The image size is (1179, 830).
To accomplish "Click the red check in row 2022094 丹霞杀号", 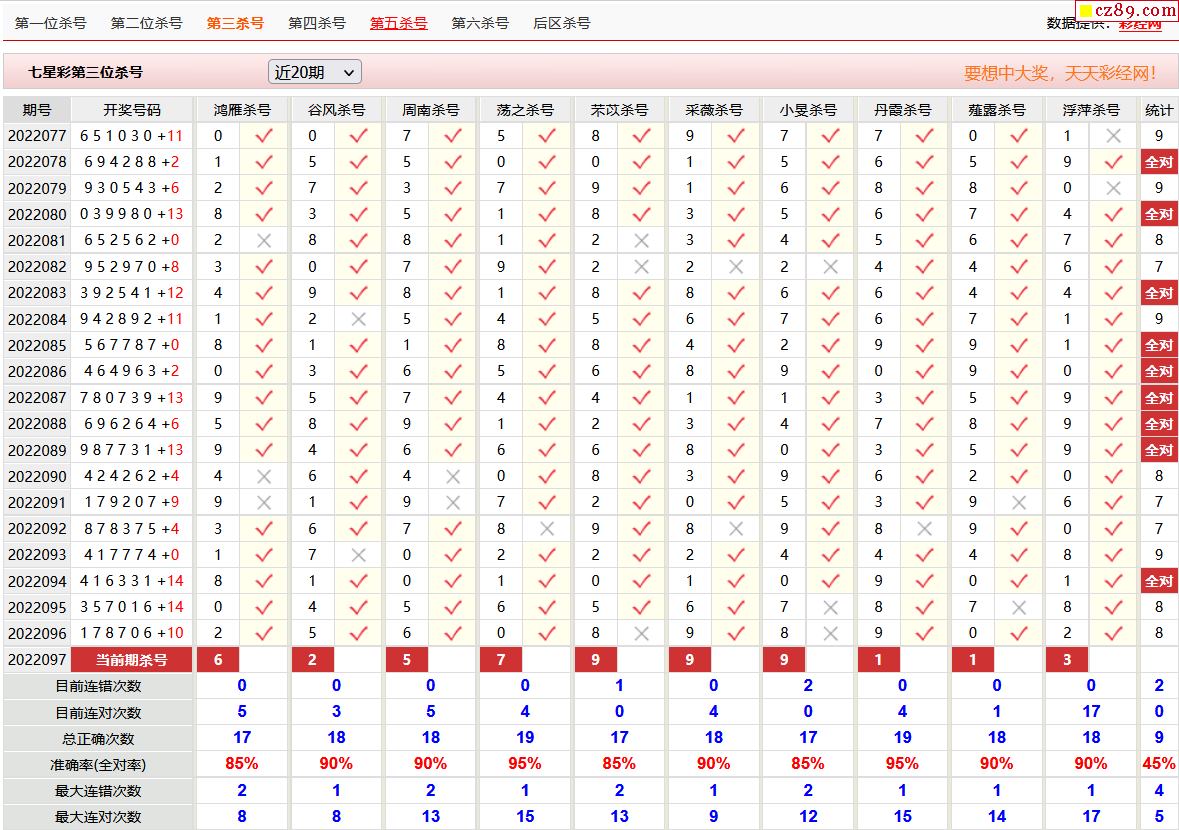I will pyautogui.click(x=925, y=580).
